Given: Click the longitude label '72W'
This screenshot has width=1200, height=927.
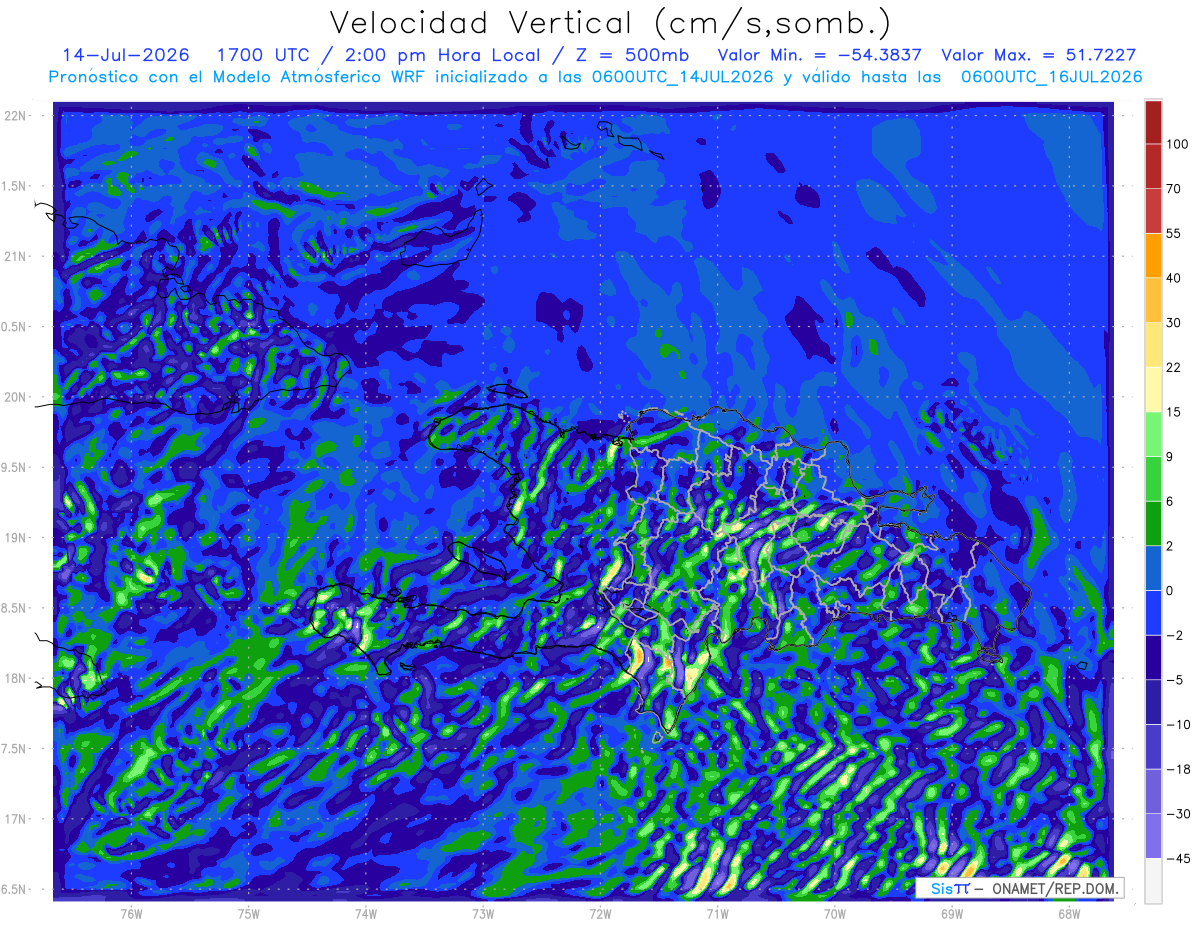Looking at the screenshot, I should pos(600,912).
